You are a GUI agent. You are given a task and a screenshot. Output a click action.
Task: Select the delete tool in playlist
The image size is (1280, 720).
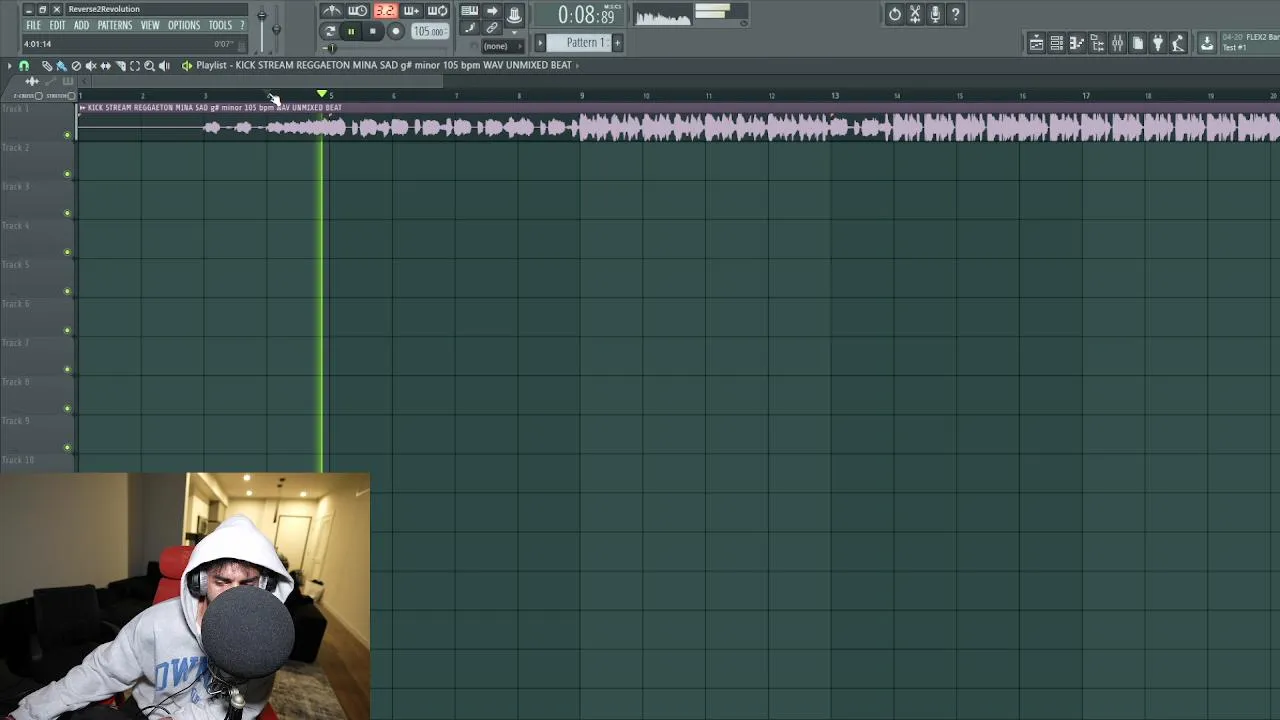pyautogui.click(x=76, y=65)
